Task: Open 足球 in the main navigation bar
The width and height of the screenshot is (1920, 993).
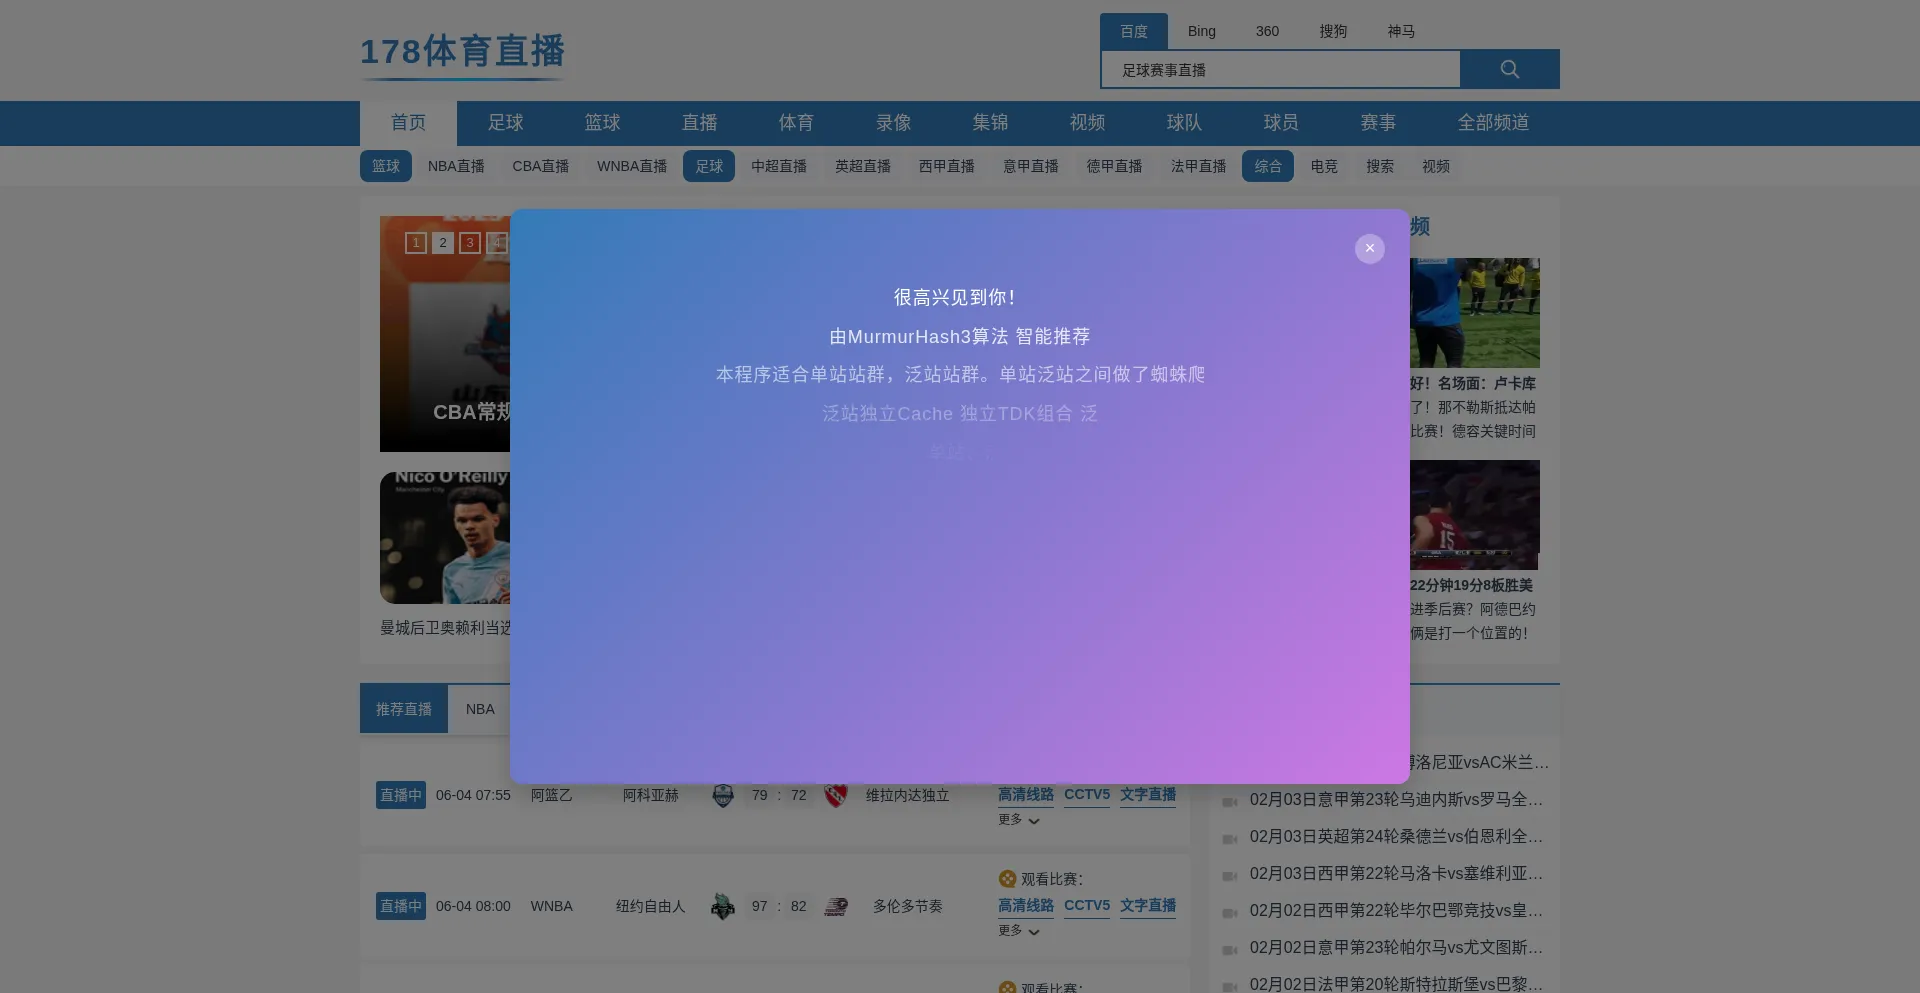Action: (x=505, y=122)
